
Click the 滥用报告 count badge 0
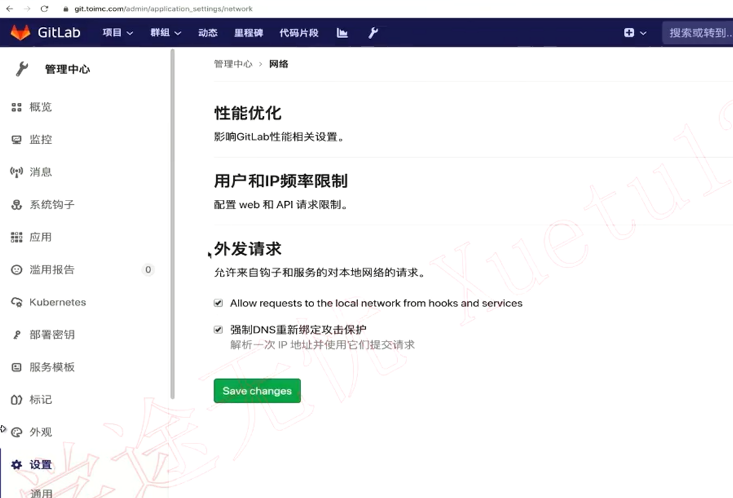coord(148,270)
